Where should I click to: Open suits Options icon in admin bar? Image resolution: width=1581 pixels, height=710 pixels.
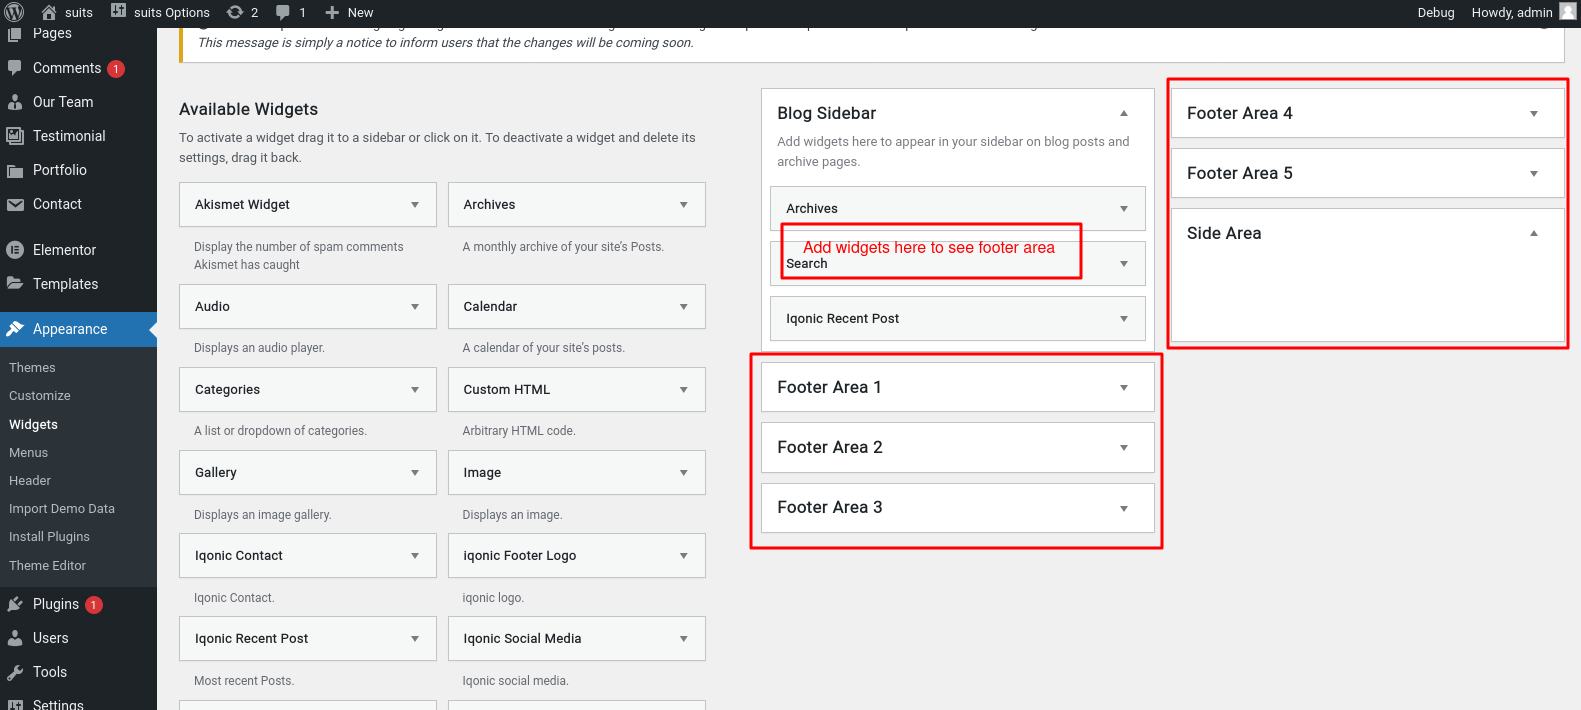pyautogui.click(x=118, y=12)
